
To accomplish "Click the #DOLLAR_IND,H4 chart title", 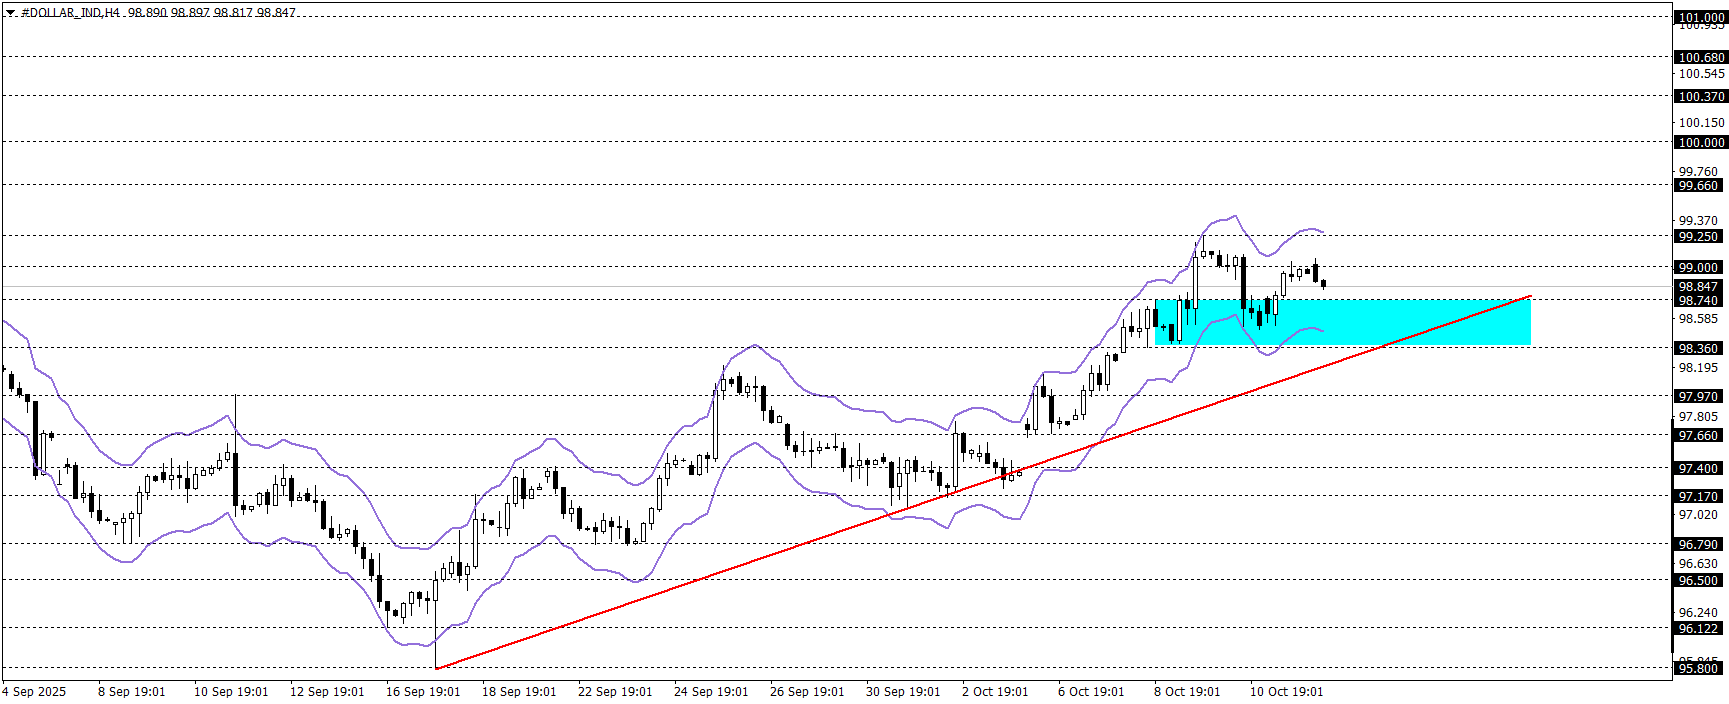I will [70, 13].
